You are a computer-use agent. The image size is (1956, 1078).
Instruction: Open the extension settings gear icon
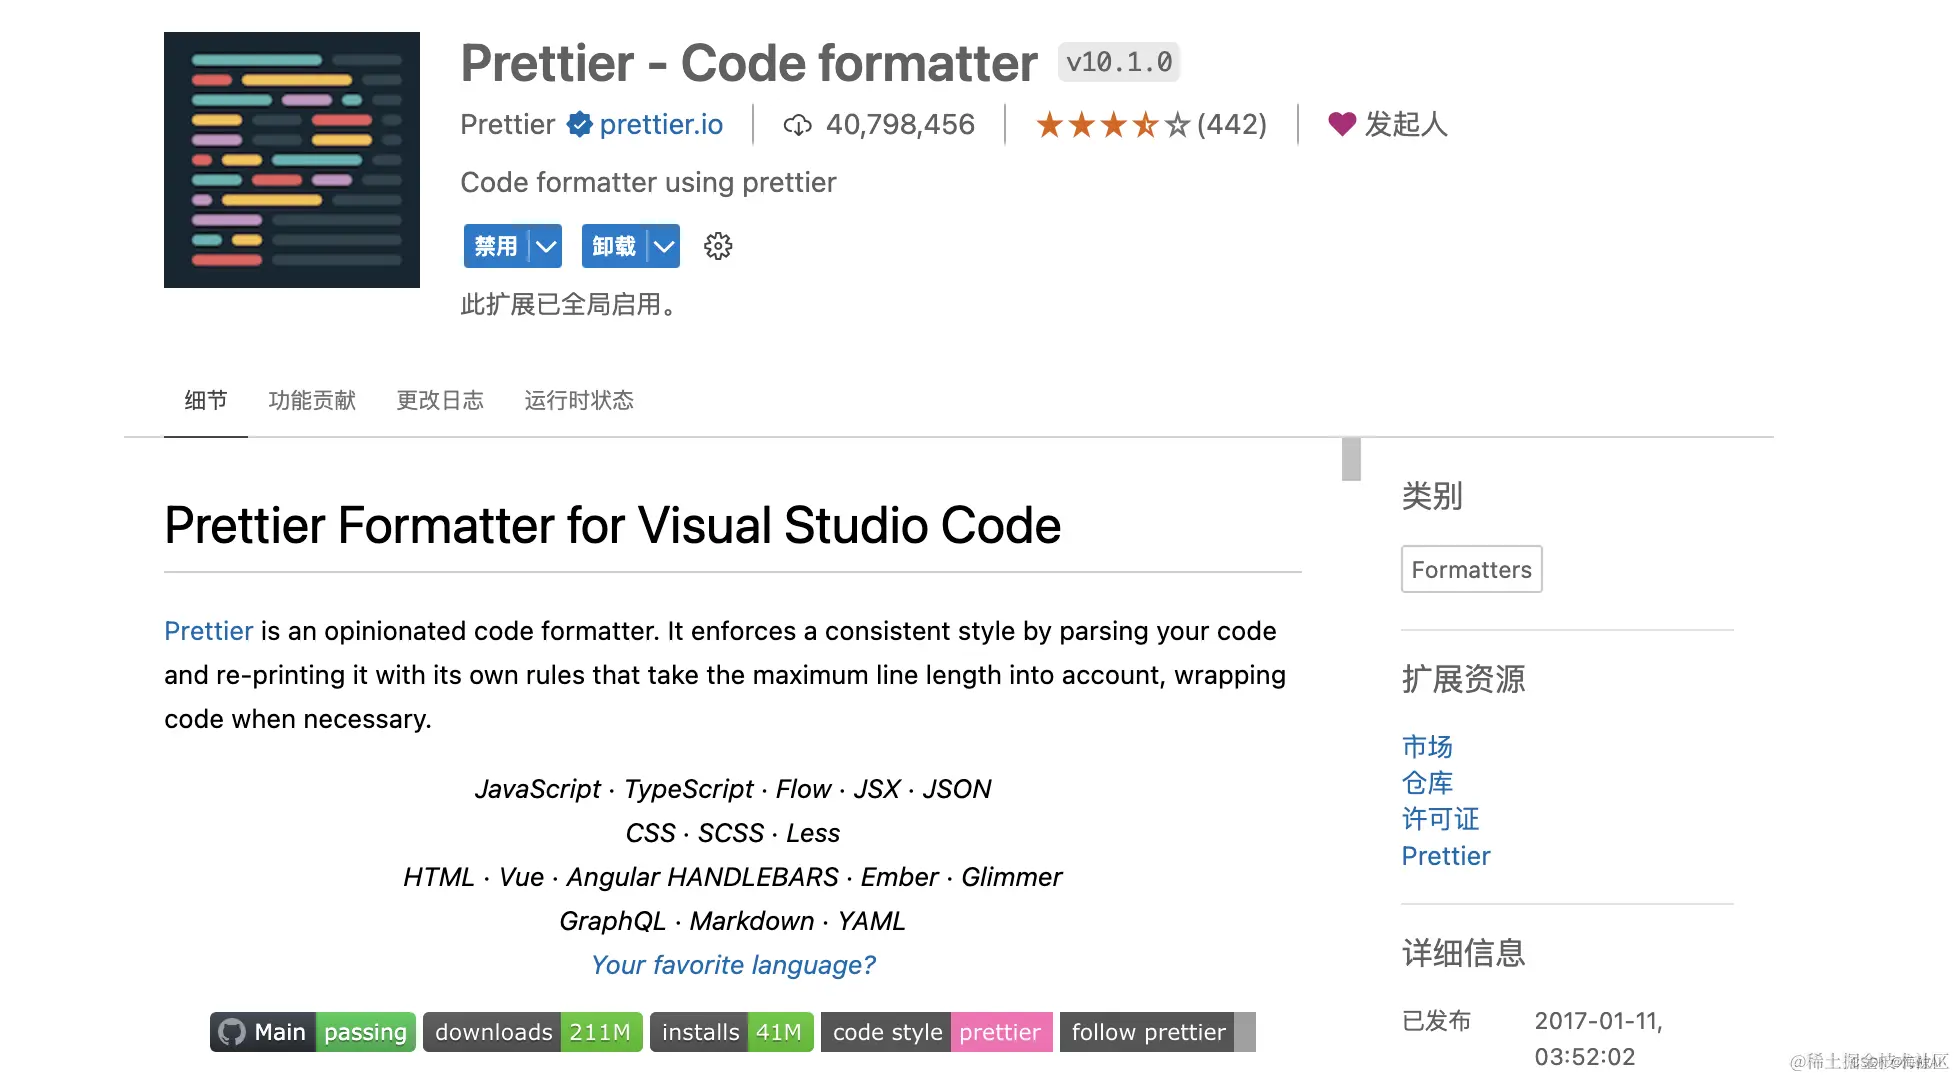[718, 246]
